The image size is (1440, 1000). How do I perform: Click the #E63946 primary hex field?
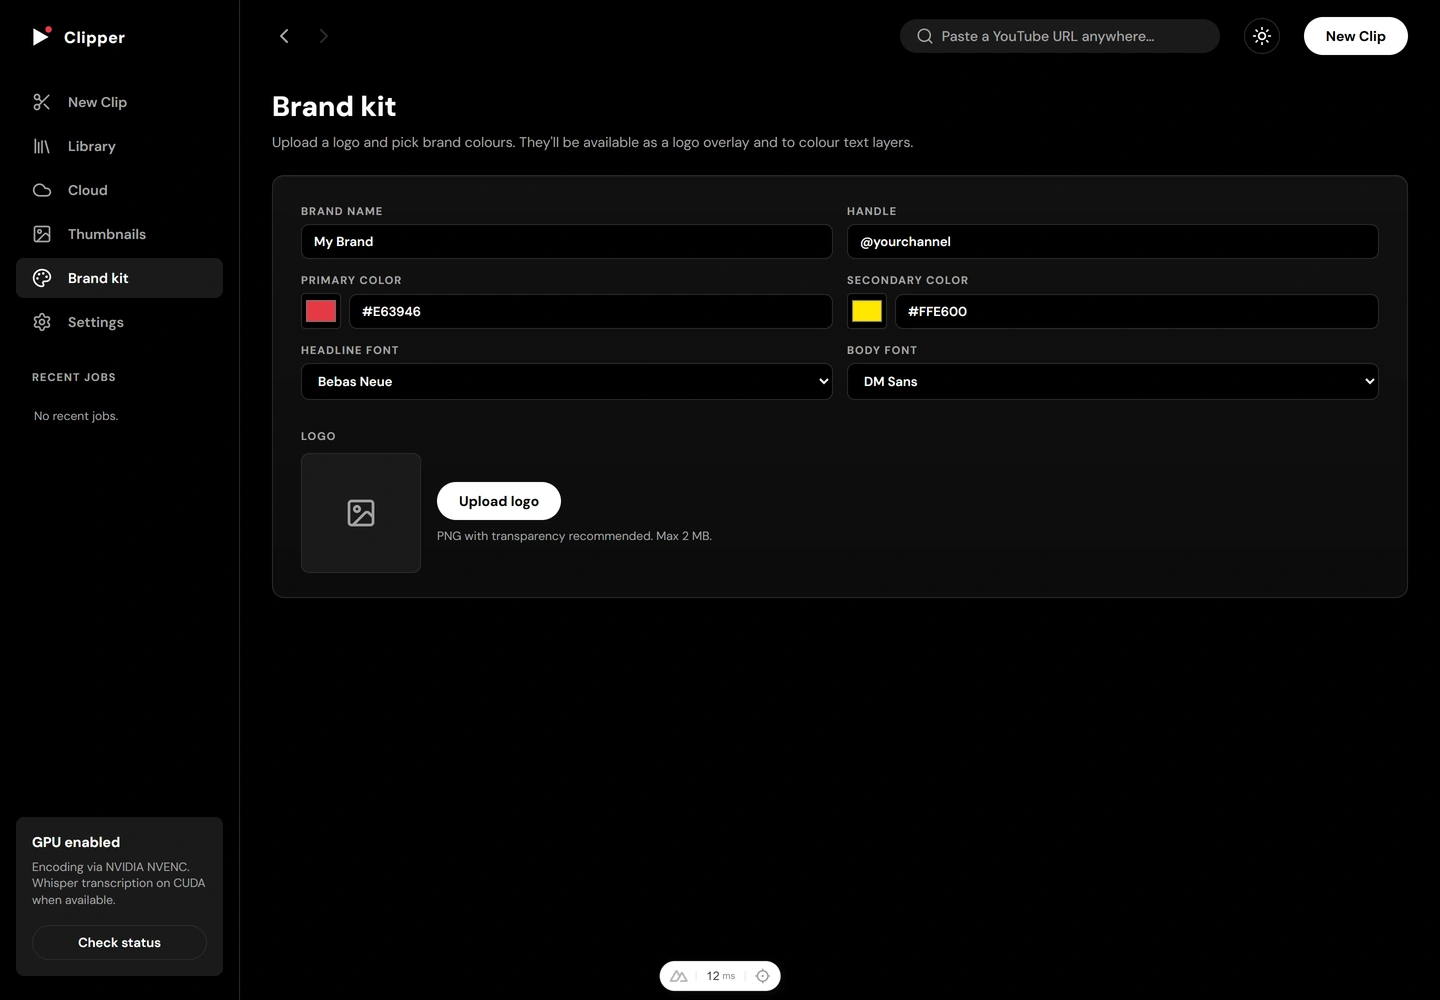(591, 311)
